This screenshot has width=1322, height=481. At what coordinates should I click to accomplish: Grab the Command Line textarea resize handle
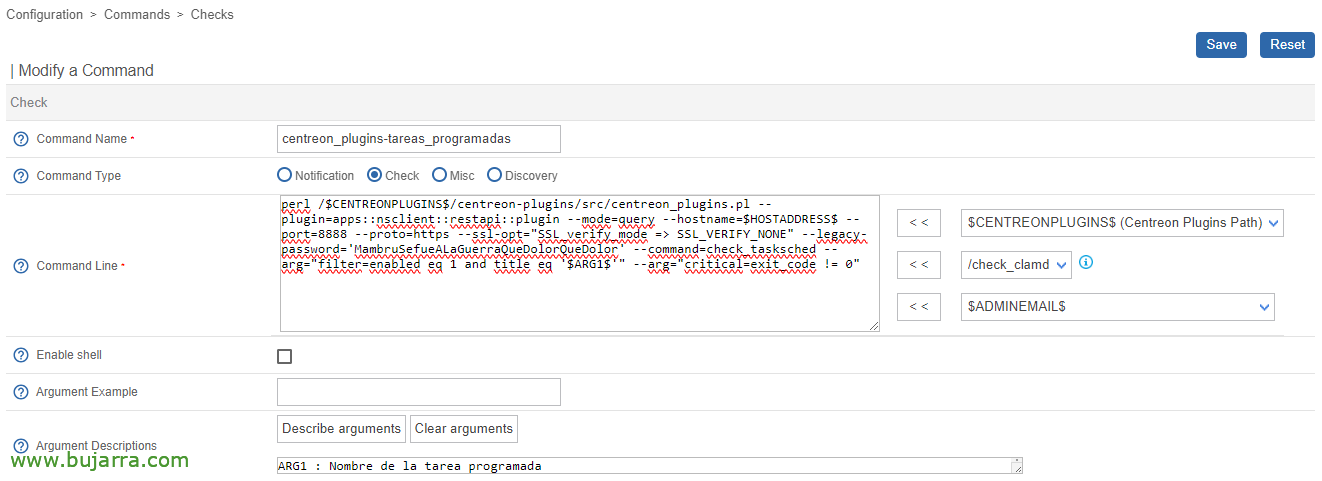[x=874, y=326]
